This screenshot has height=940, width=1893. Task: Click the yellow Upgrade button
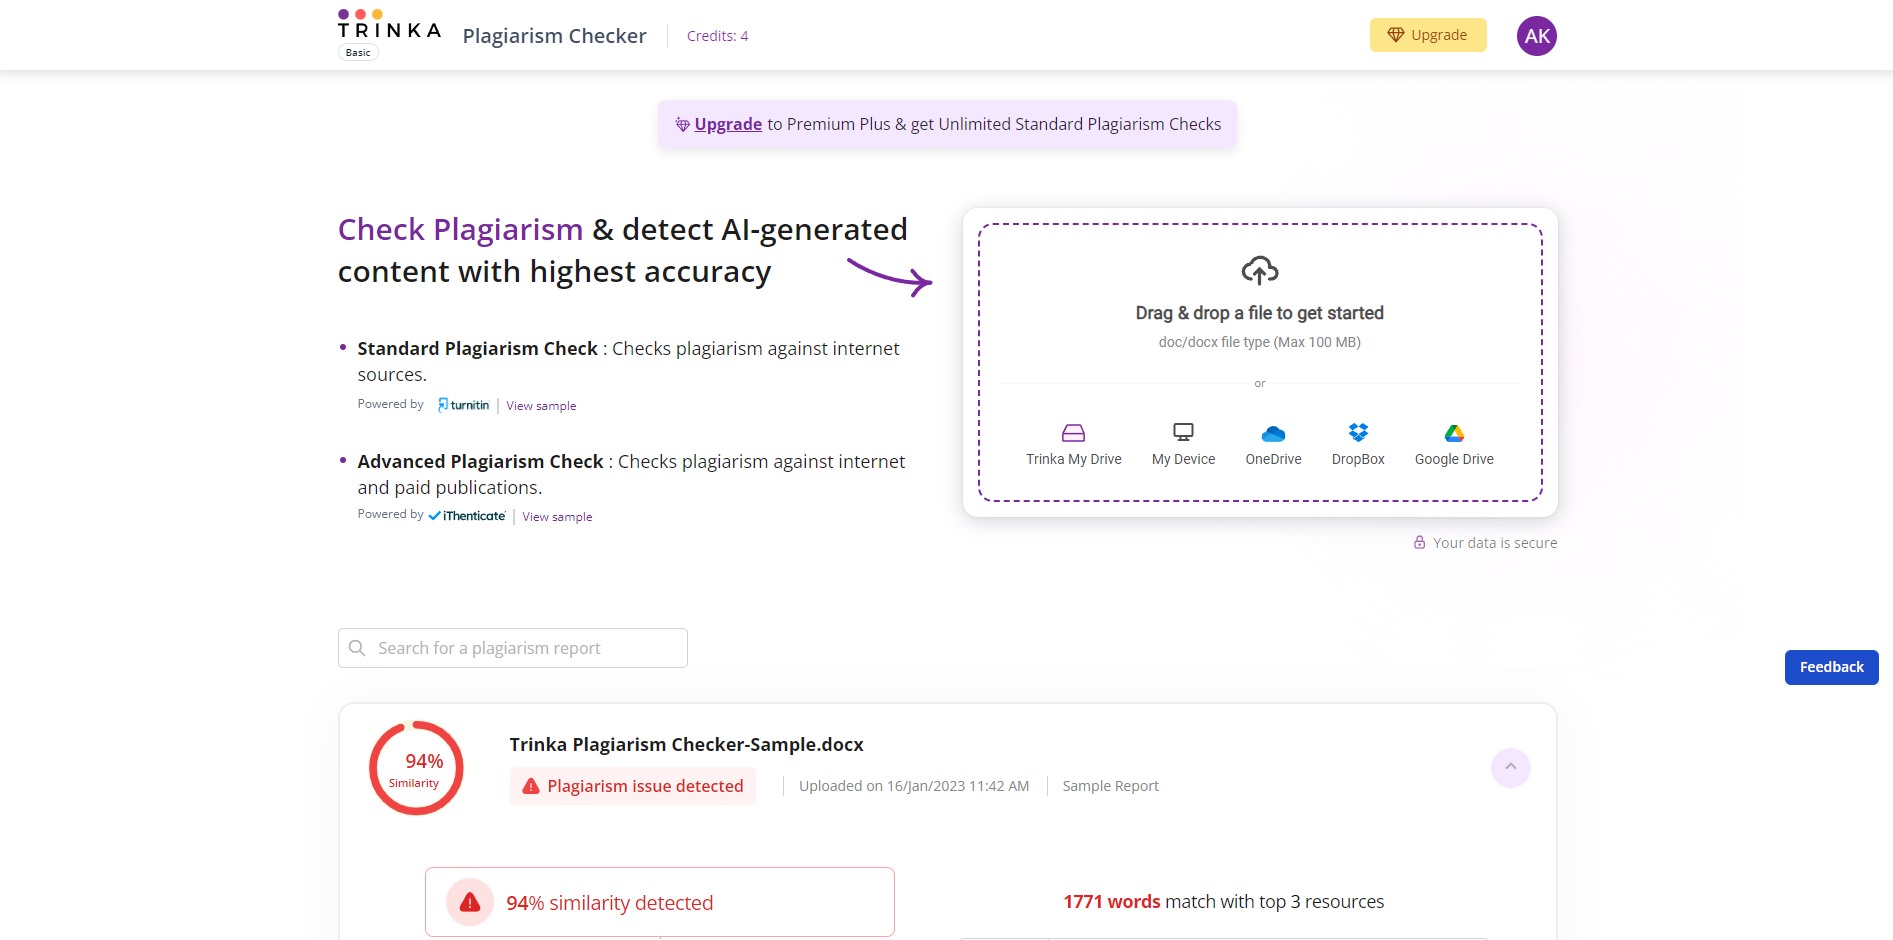1428,35
